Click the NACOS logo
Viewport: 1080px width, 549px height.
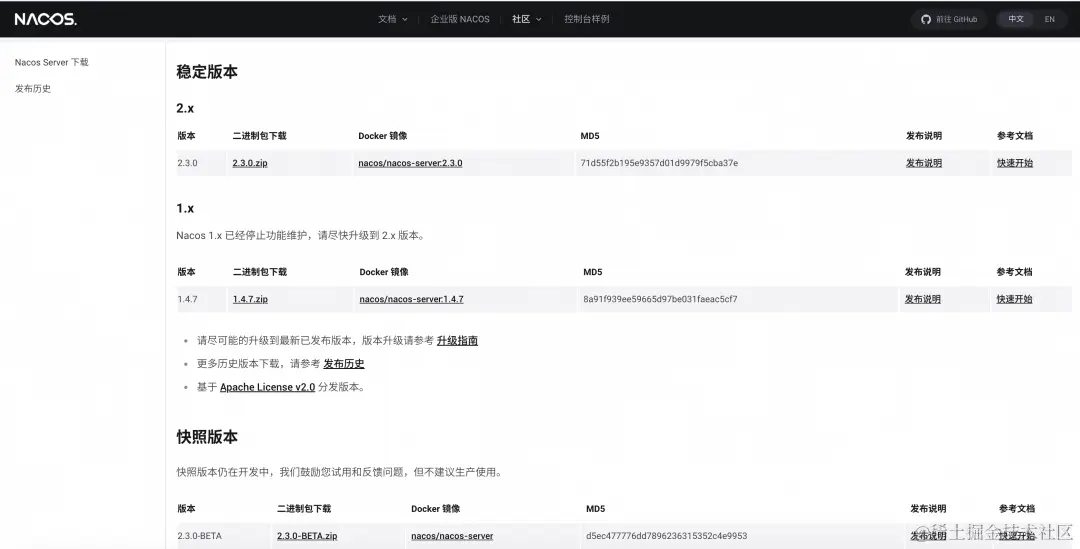(x=45, y=19)
